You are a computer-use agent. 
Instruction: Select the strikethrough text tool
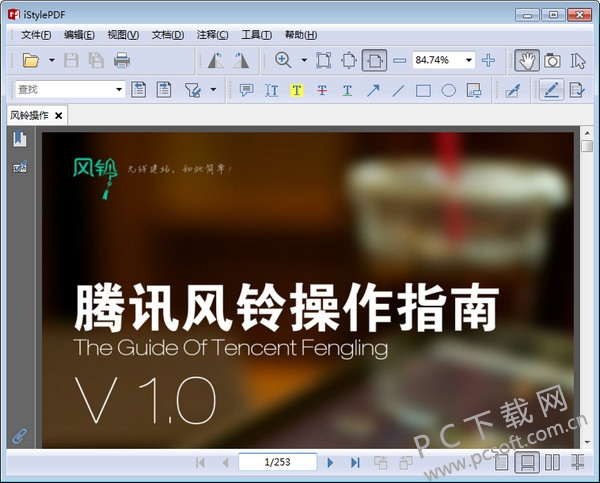point(322,90)
